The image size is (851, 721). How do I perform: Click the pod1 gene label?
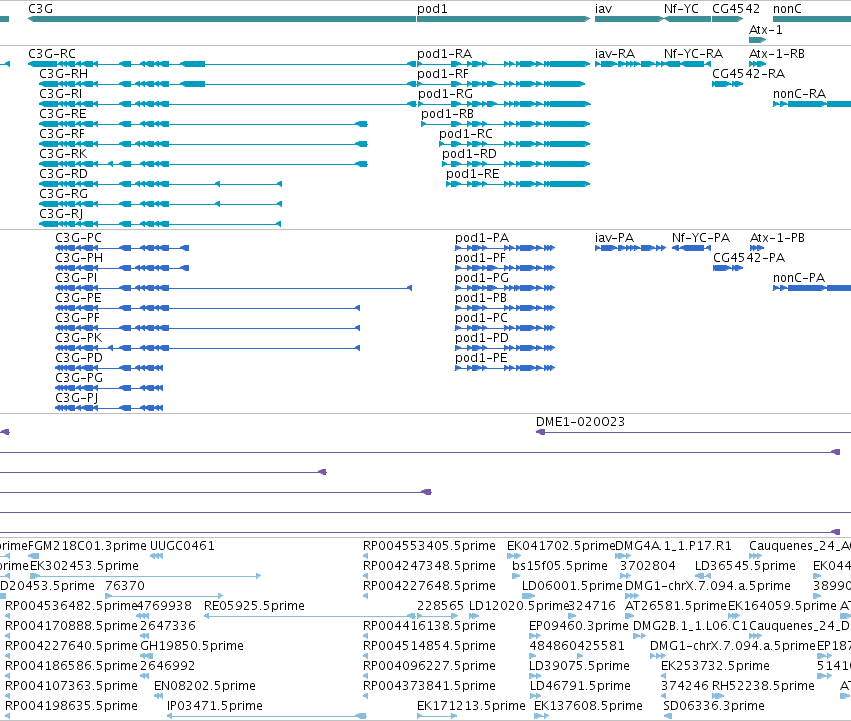pos(432,9)
